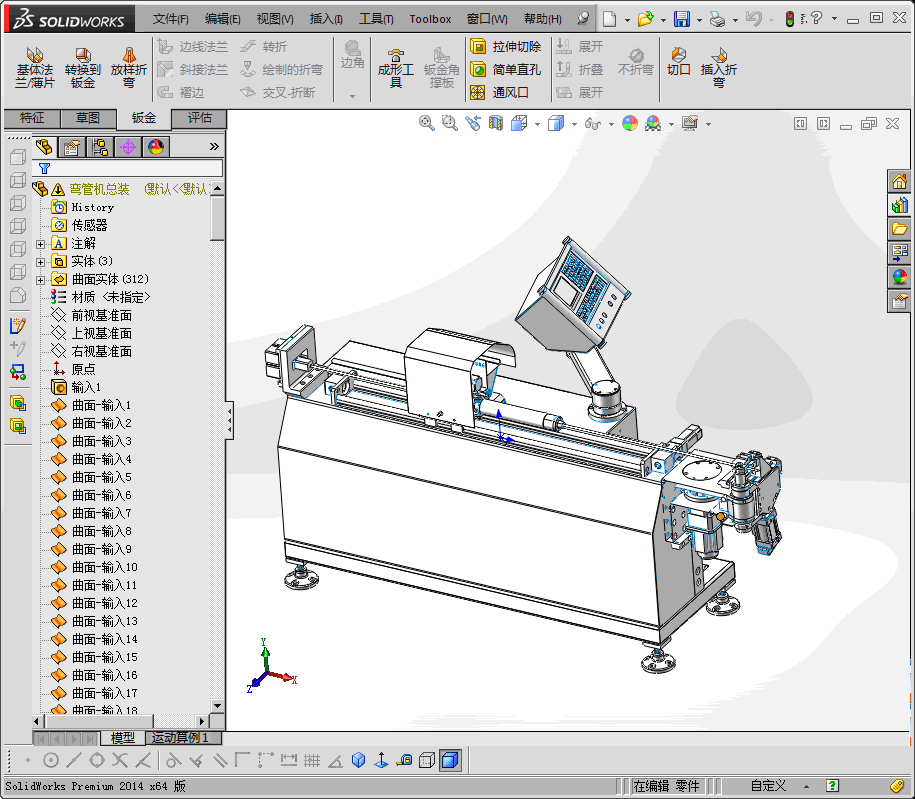Open the Open-file dropdown arrow in title bar

[x=663, y=20]
